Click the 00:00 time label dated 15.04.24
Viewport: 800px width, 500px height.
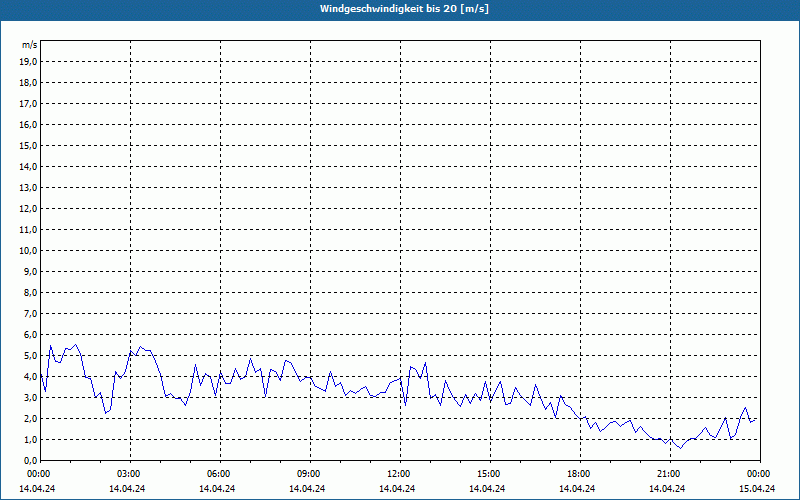click(x=759, y=474)
